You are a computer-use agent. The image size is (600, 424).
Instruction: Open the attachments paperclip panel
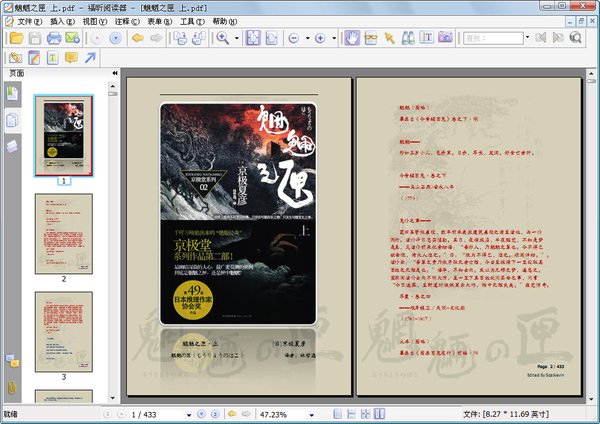[x=11, y=386]
